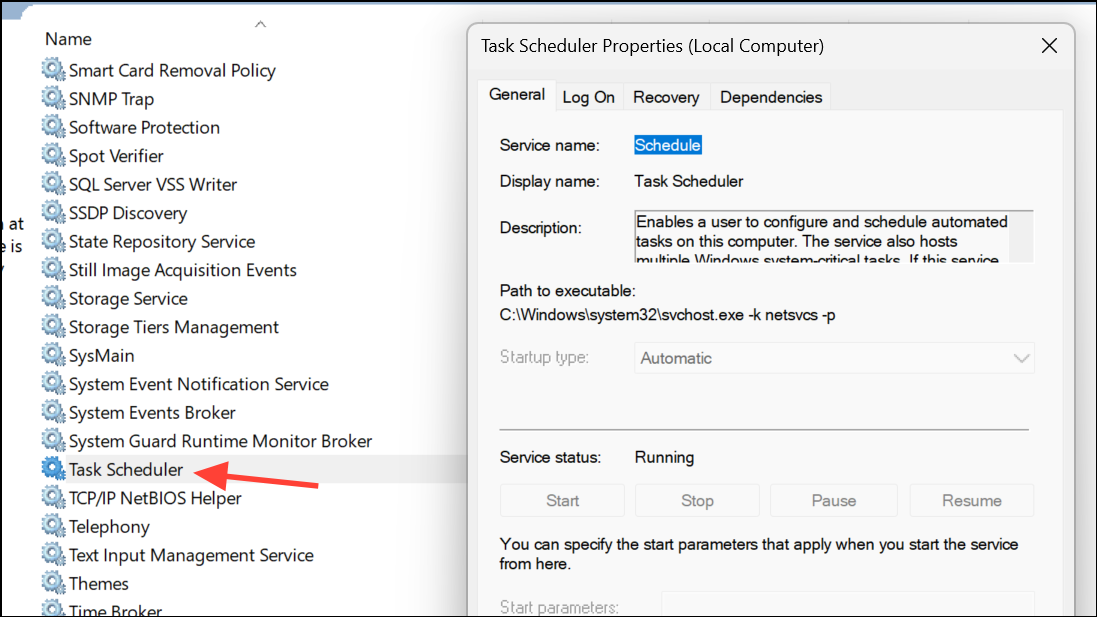Select the Time Broker service icon
The image size is (1097, 617).
pos(53,609)
